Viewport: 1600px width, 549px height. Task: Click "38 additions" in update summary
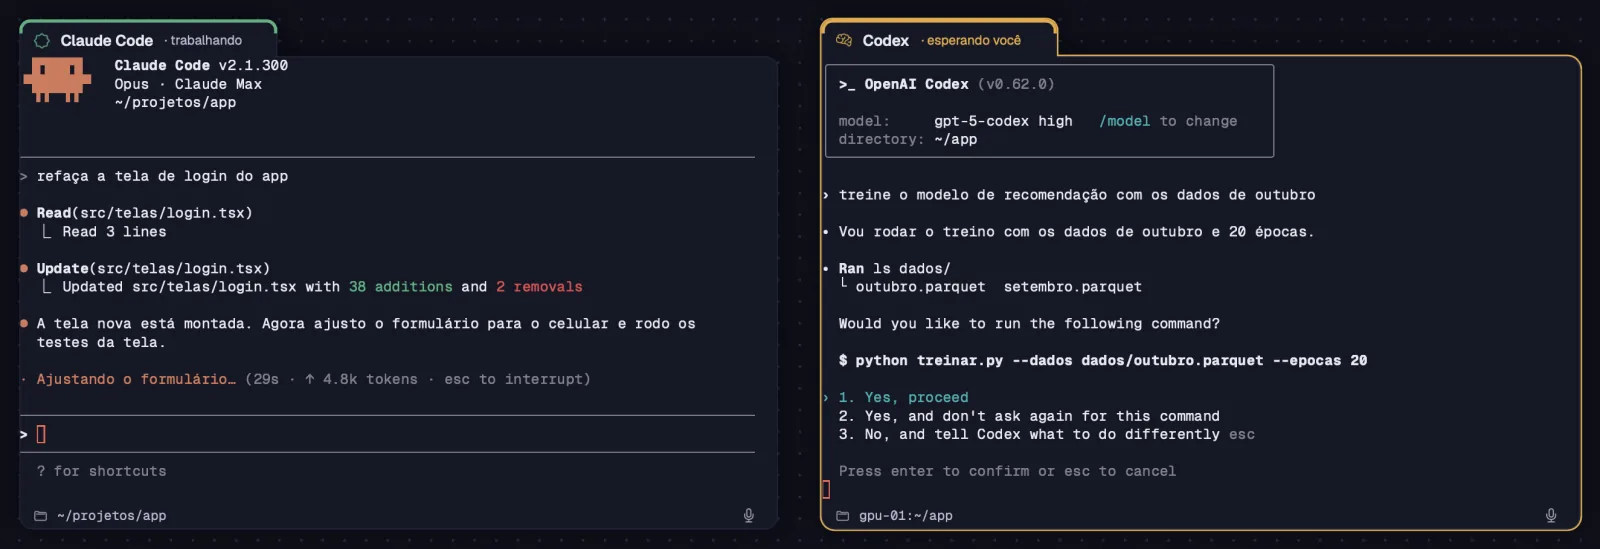[x=400, y=287]
